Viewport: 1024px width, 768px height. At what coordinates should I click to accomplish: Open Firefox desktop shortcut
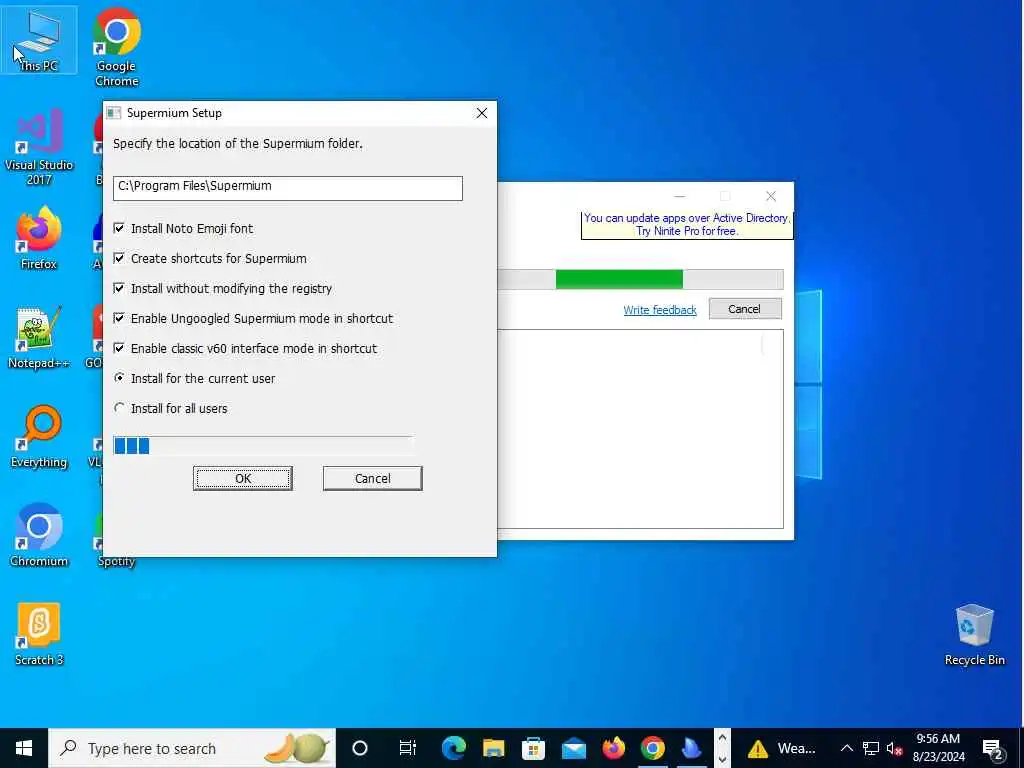click(39, 239)
